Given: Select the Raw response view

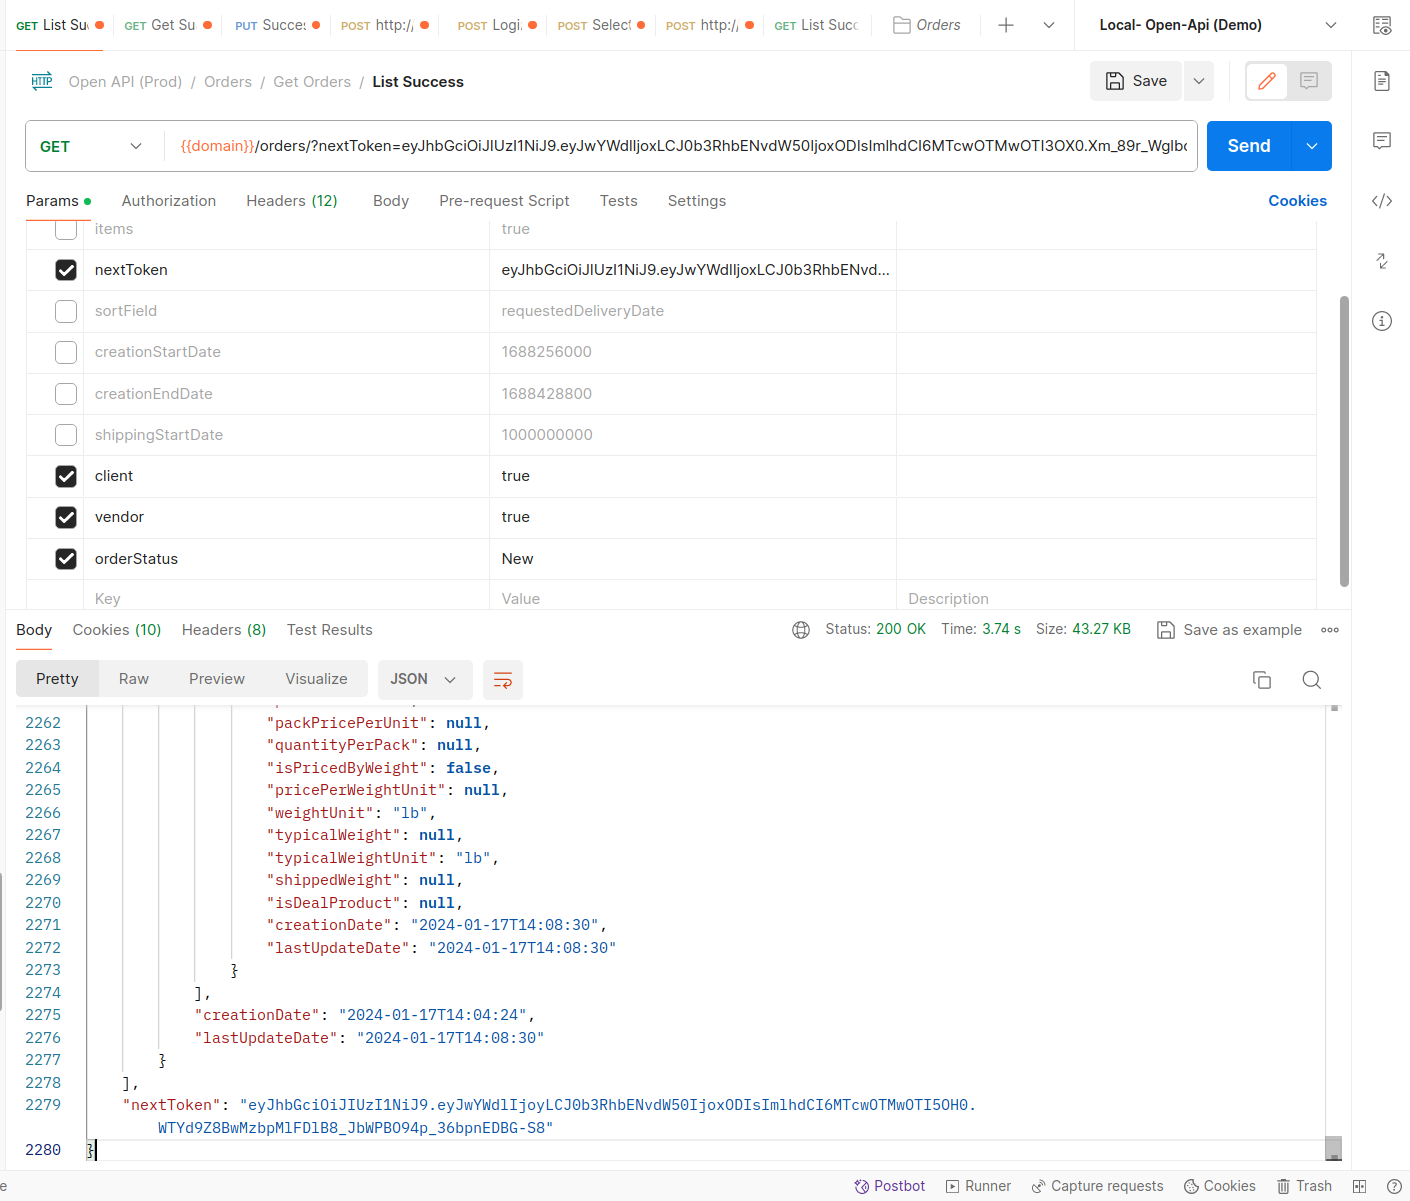Looking at the screenshot, I should (134, 679).
